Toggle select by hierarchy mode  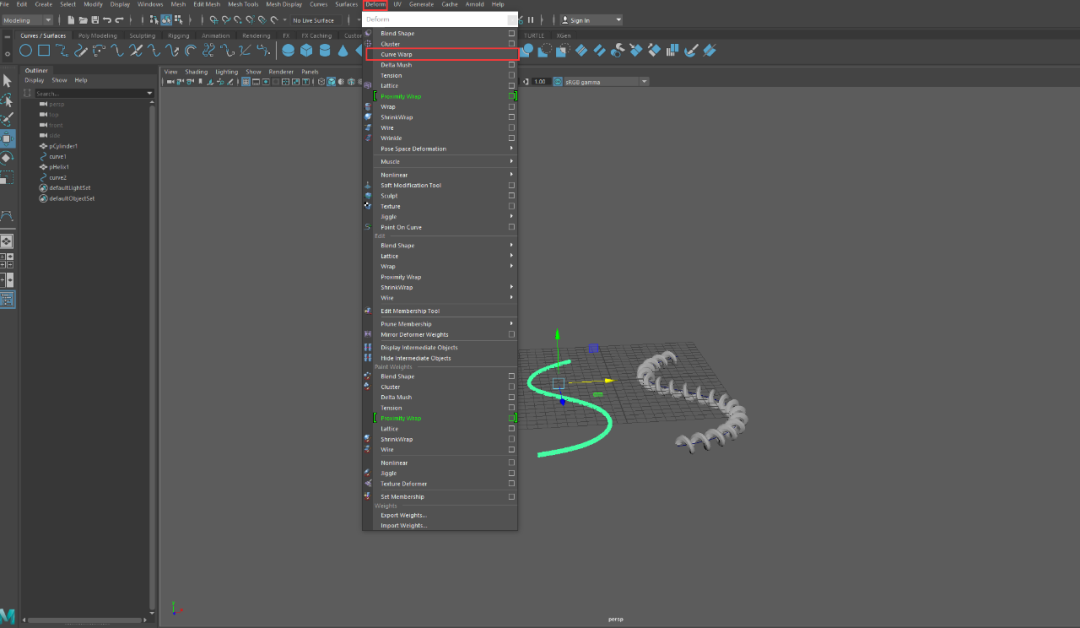pyautogui.click(x=154, y=20)
